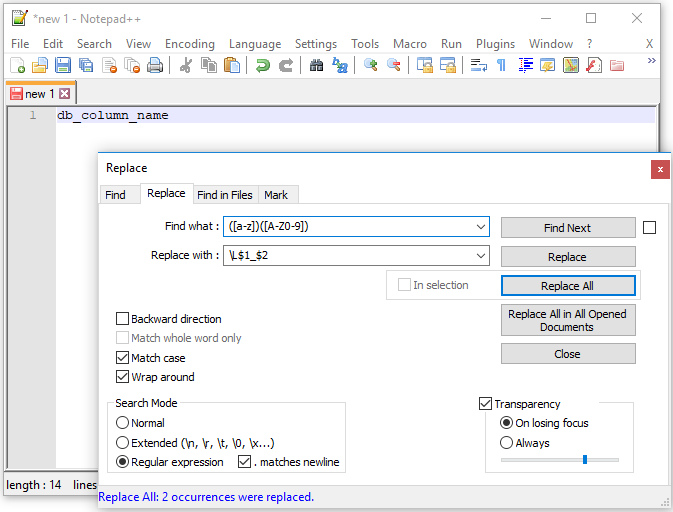673x512 pixels.
Task: Toggle Show All Characters pilcrow icon
Action: coord(501,65)
